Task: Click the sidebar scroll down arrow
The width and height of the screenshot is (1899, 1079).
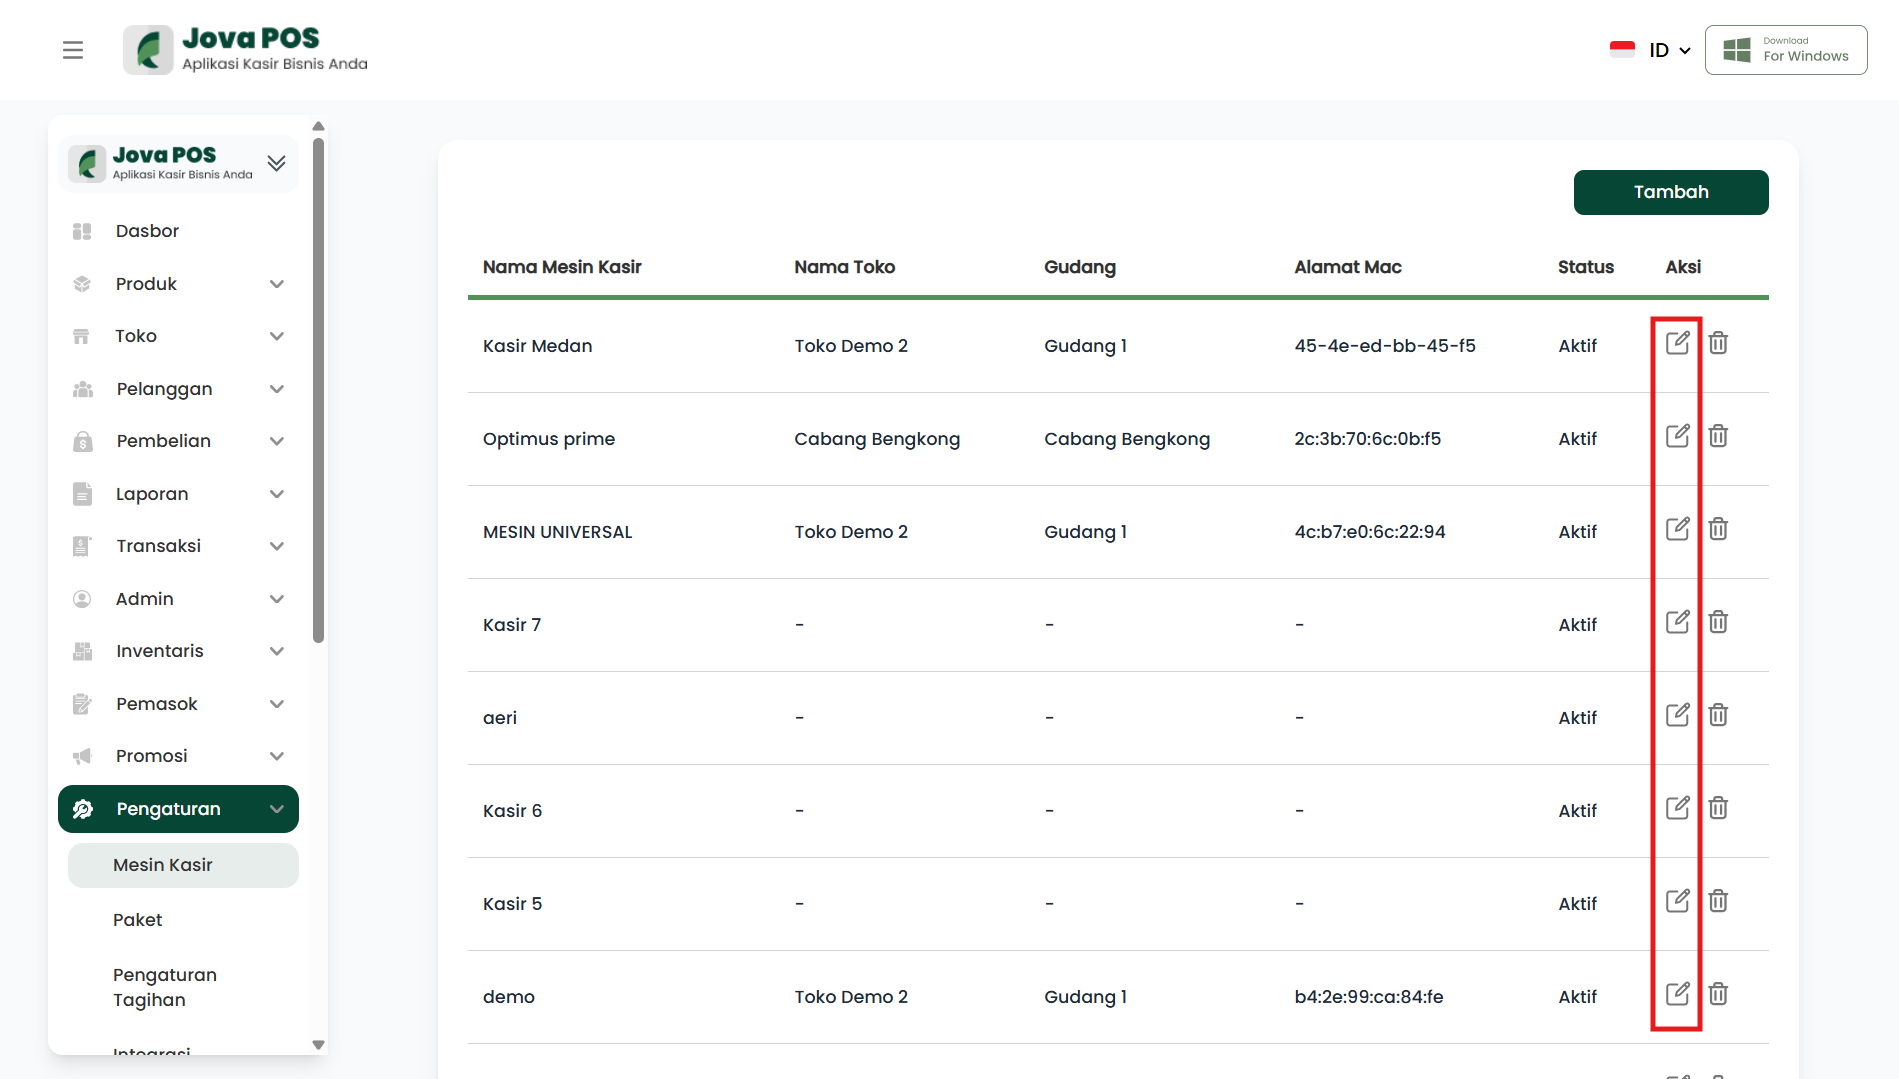Action: [318, 1045]
